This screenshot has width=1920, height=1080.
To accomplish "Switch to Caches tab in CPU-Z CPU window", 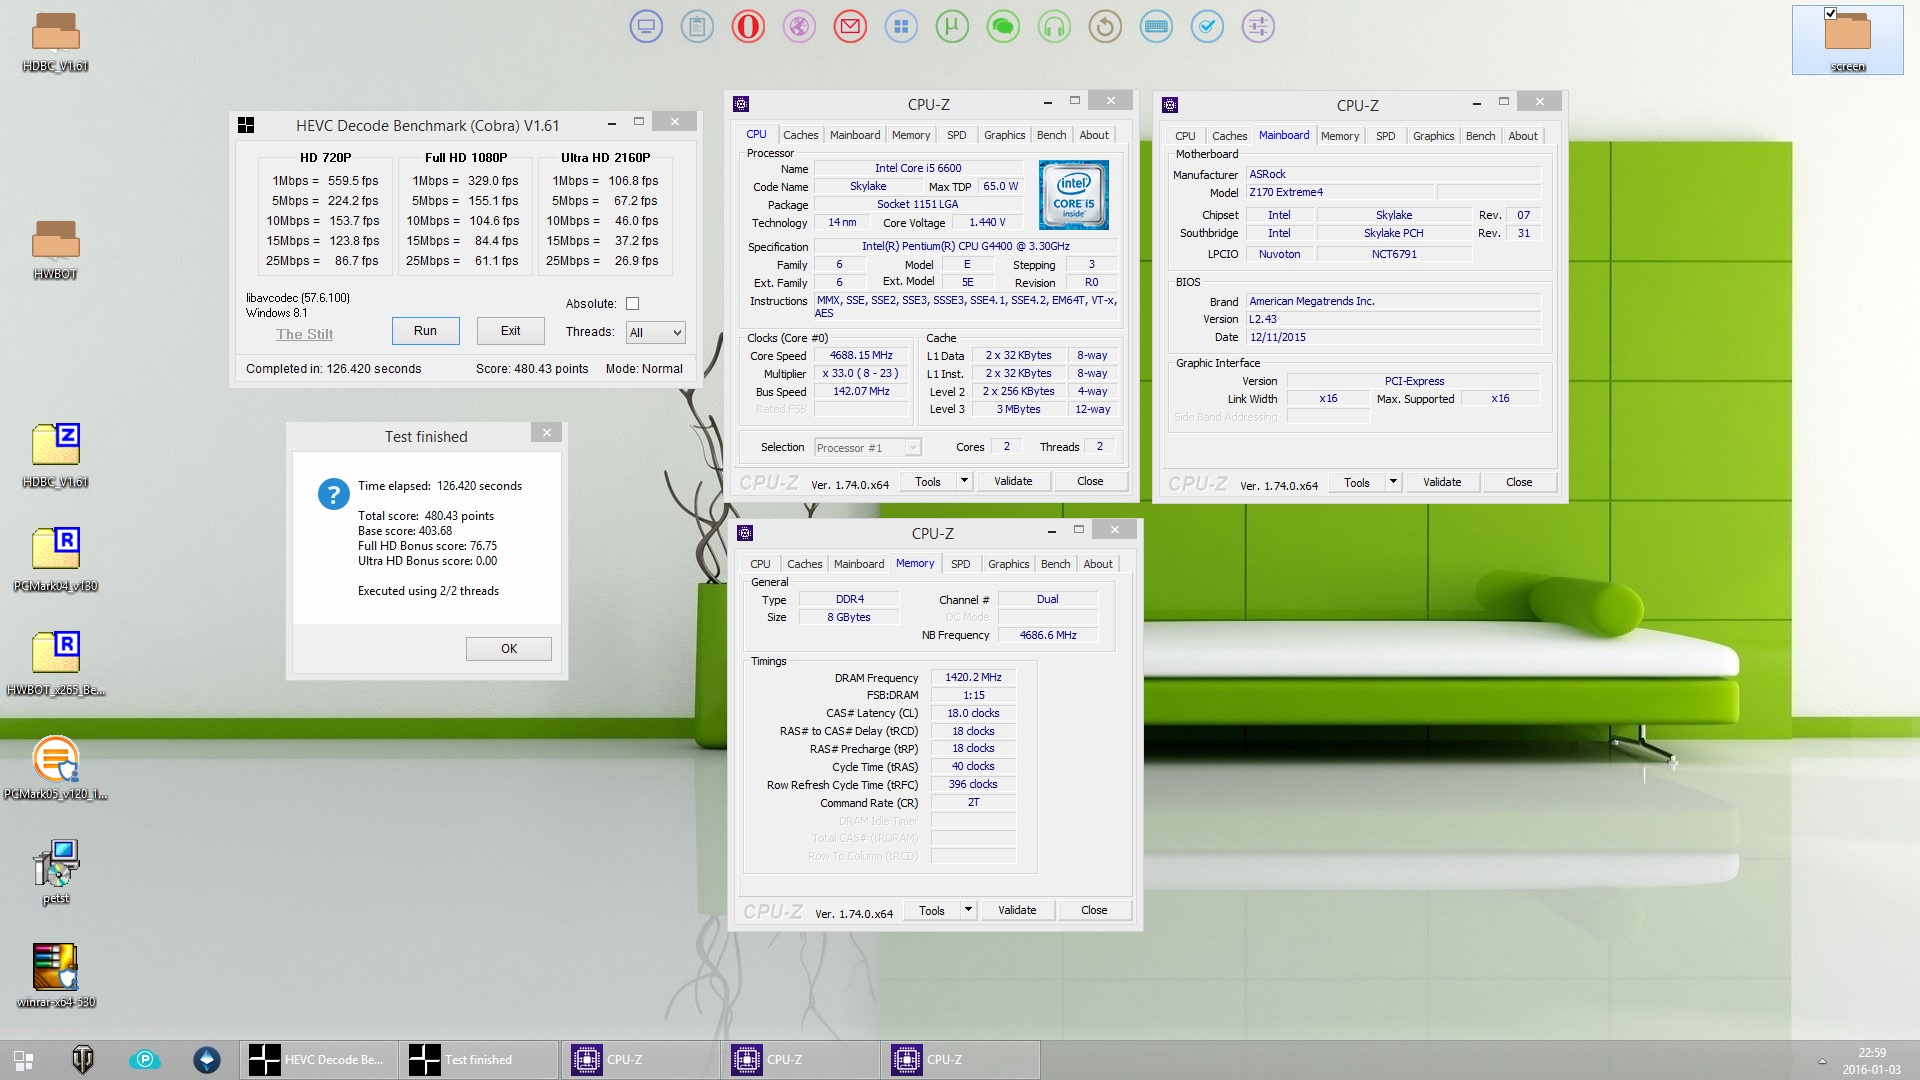I will click(800, 135).
